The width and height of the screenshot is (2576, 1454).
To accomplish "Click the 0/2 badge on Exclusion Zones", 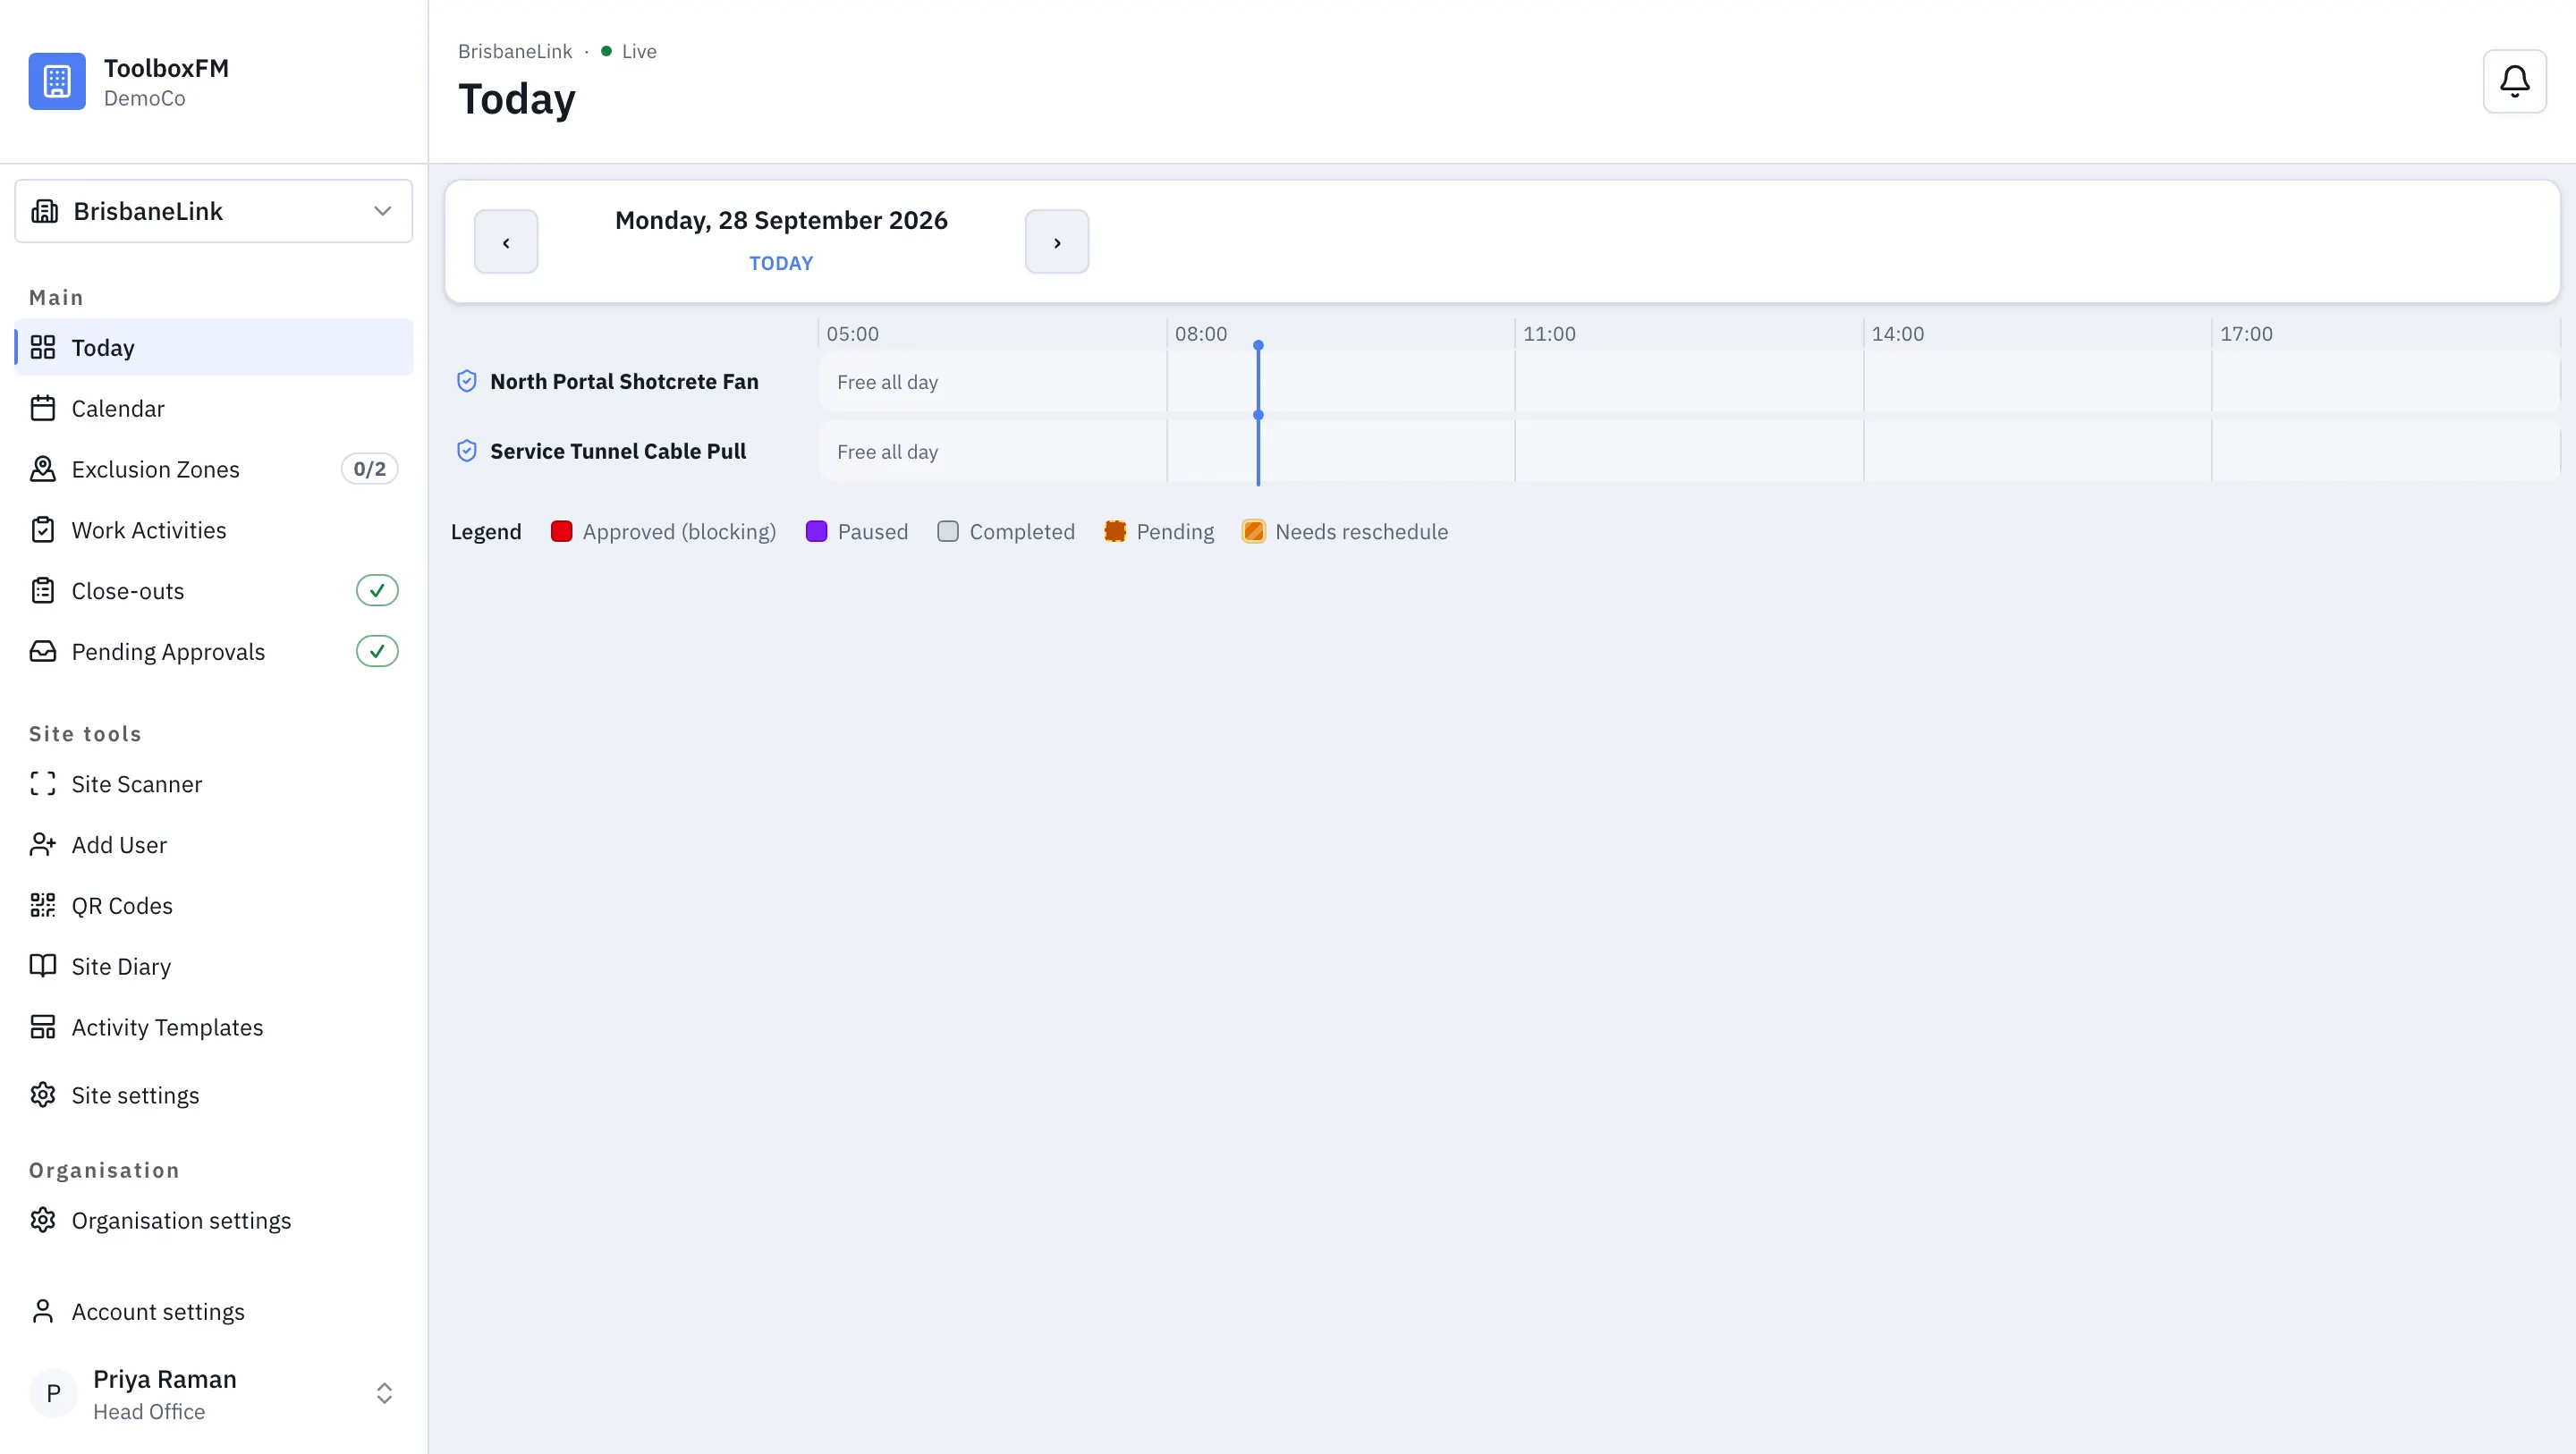I will point(370,469).
